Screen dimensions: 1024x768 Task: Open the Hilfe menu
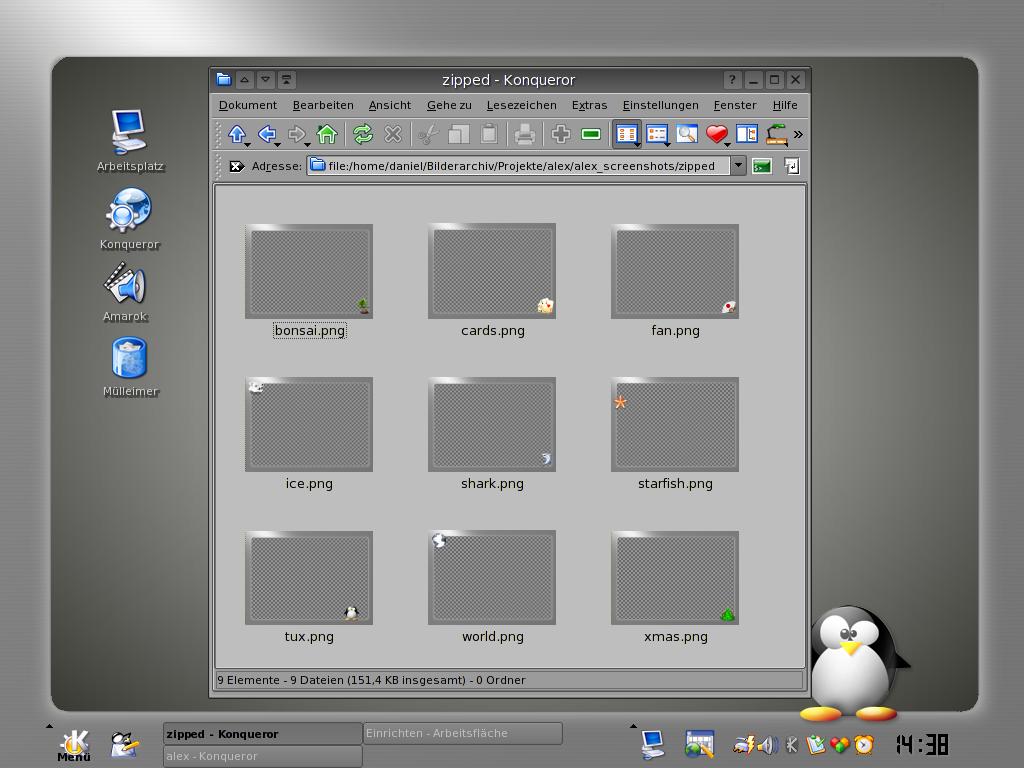pos(784,105)
